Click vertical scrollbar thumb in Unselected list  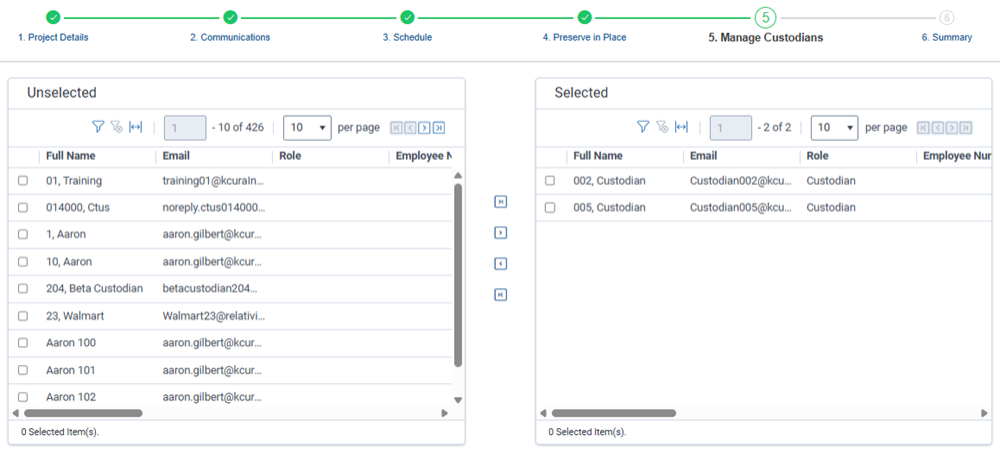[x=457, y=275]
